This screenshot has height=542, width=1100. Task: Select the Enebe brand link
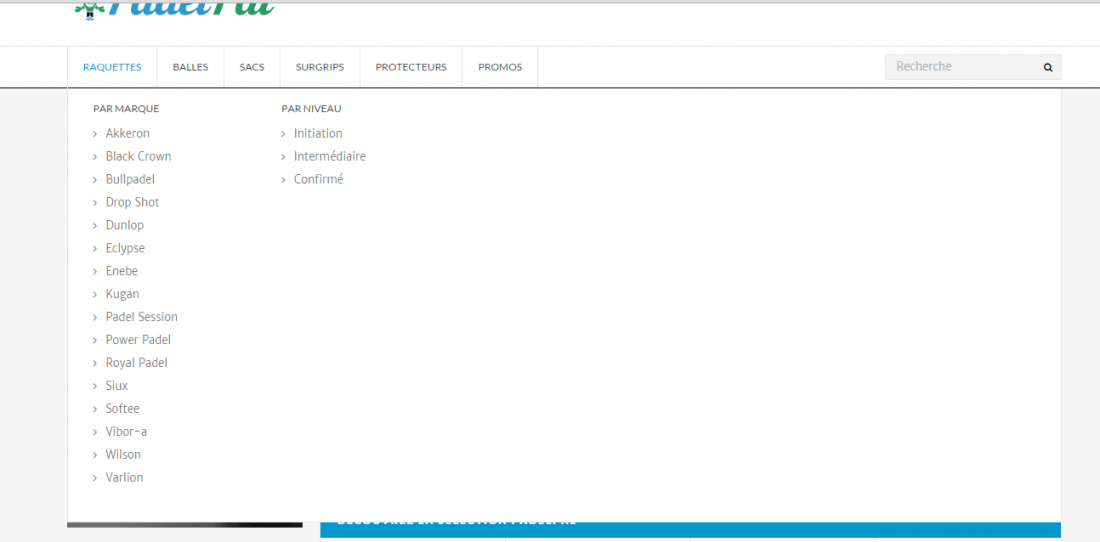(121, 271)
